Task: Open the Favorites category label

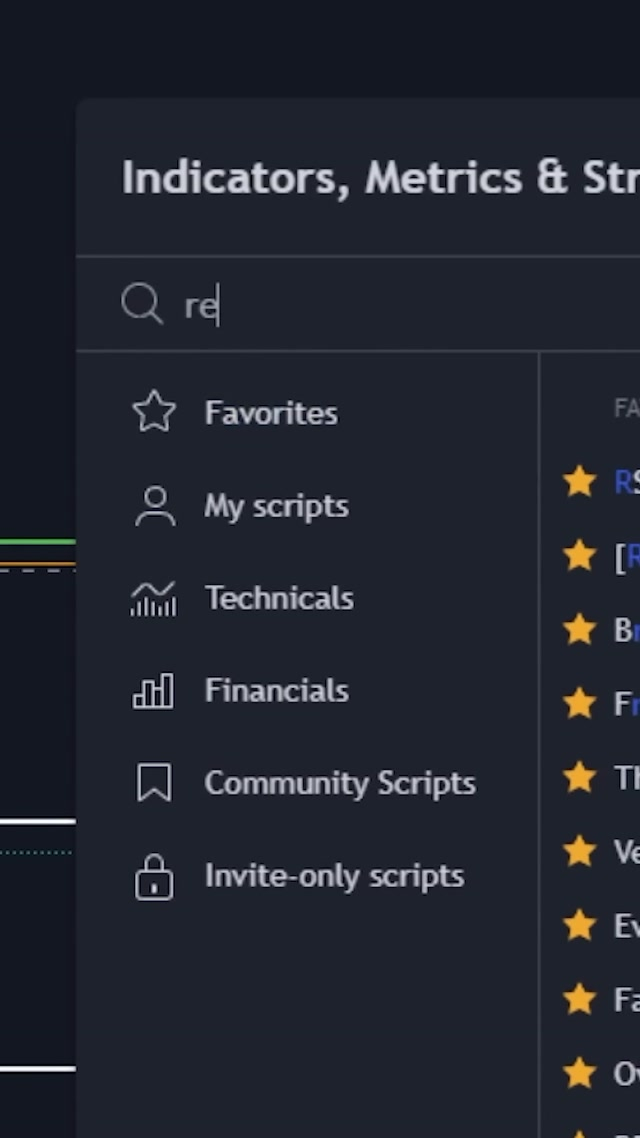Action: (271, 413)
